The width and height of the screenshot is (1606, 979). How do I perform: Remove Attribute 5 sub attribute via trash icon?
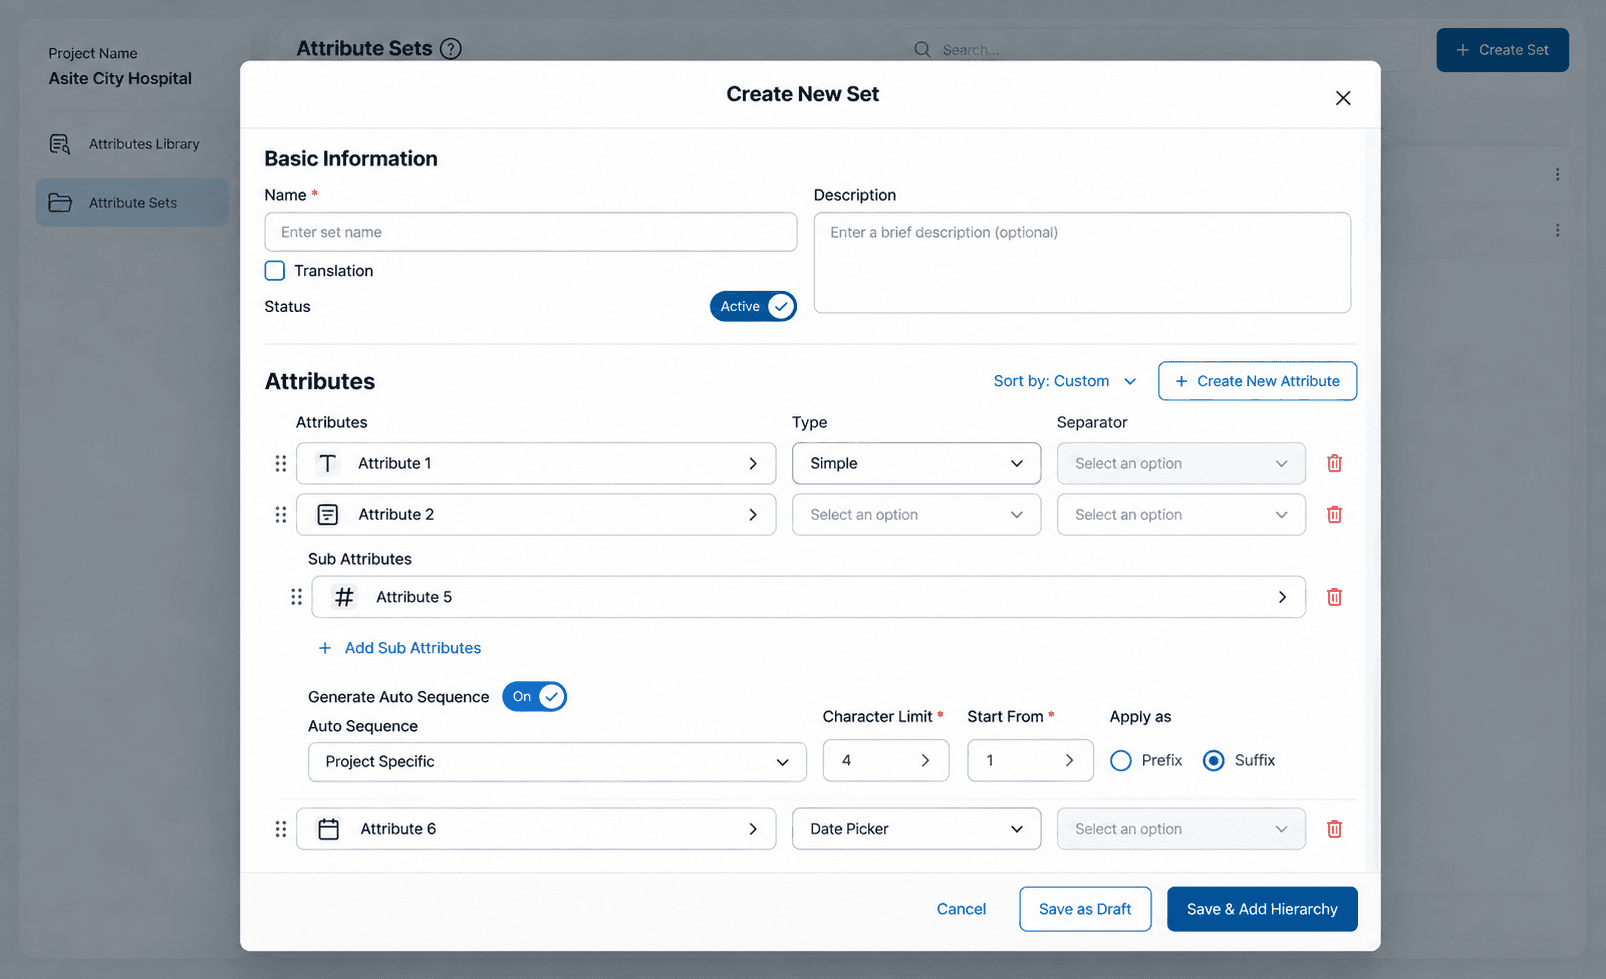(x=1334, y=597)
